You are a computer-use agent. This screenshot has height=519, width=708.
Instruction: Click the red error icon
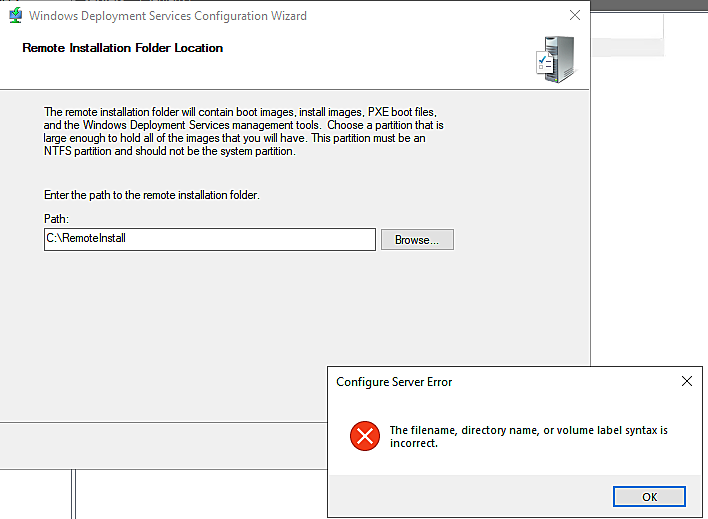pos(365,436)
